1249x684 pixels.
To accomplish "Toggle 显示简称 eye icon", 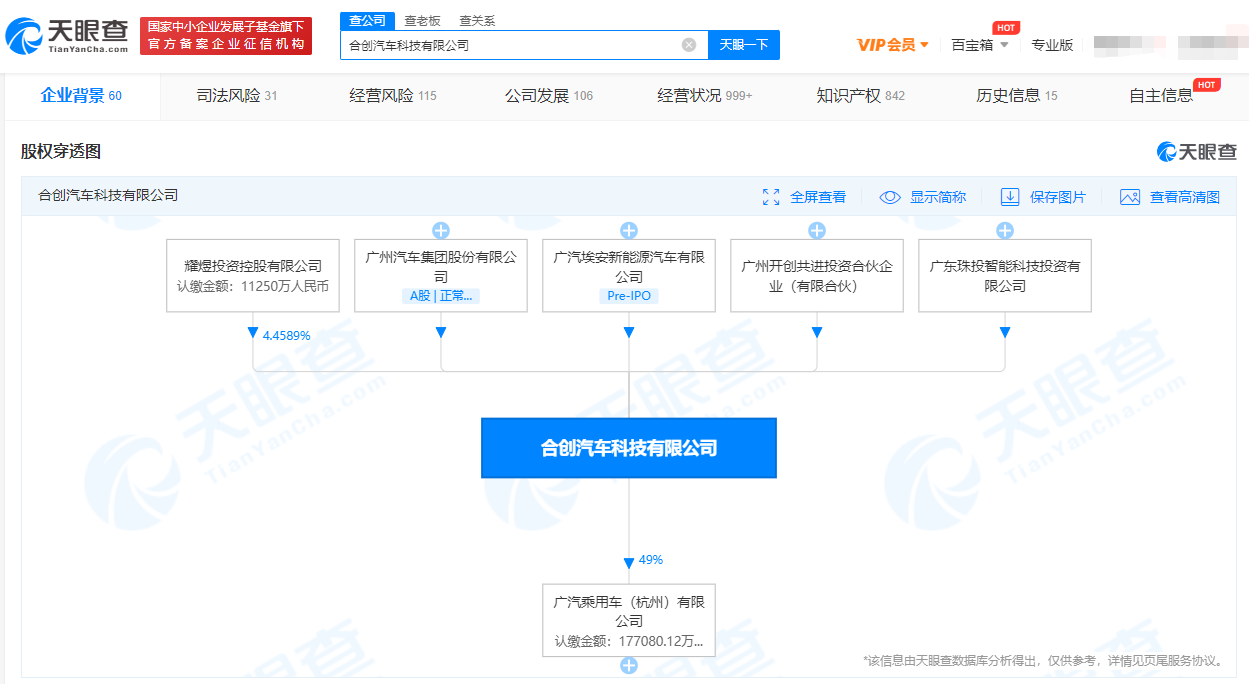I will 890,197.
